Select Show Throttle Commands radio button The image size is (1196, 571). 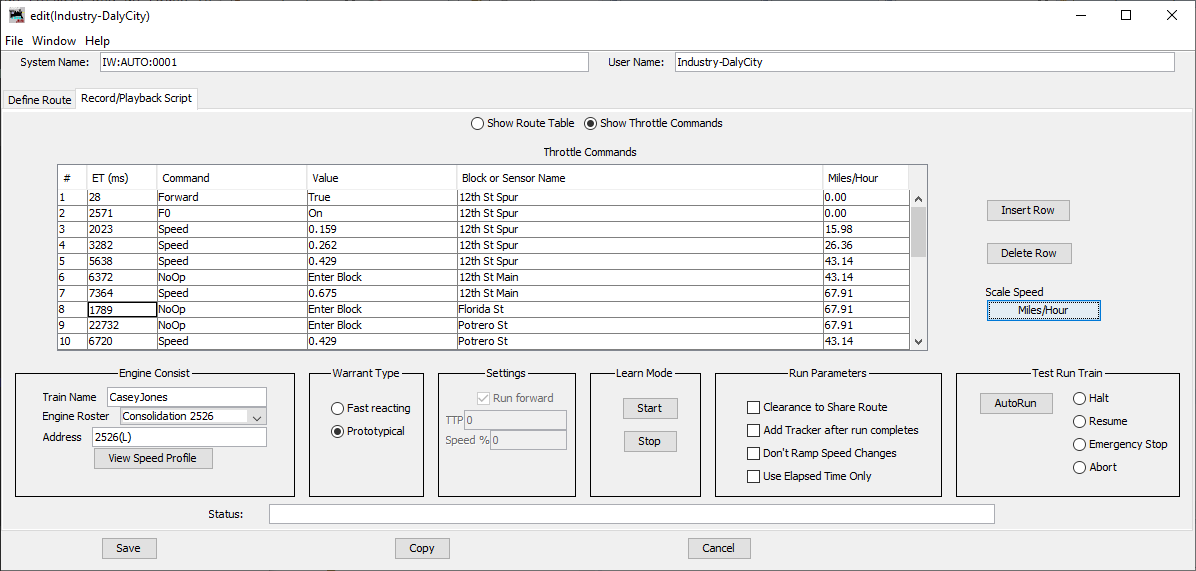point(590,123)
